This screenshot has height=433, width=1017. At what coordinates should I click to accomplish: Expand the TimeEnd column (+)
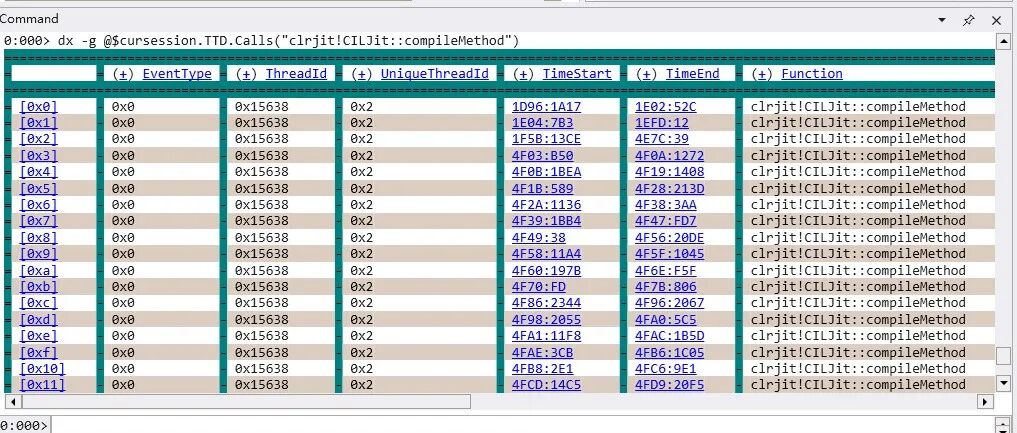(647, 74)
